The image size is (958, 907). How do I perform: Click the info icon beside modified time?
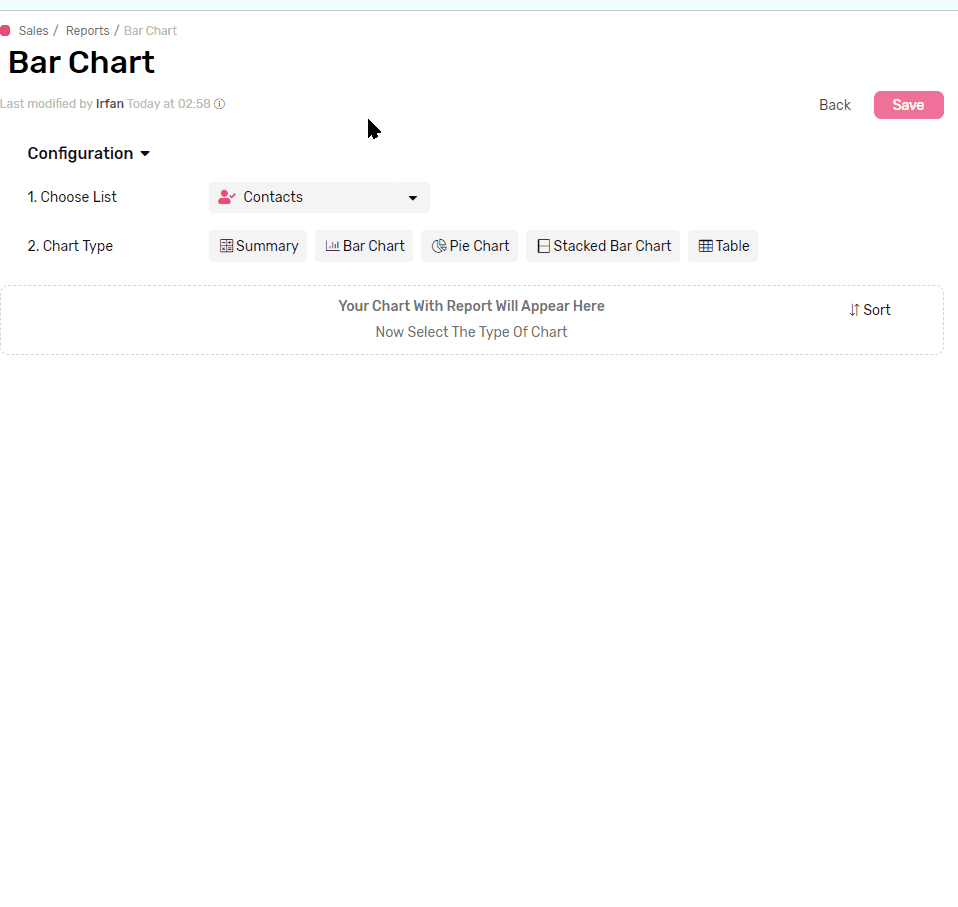(x=219, y=104)
